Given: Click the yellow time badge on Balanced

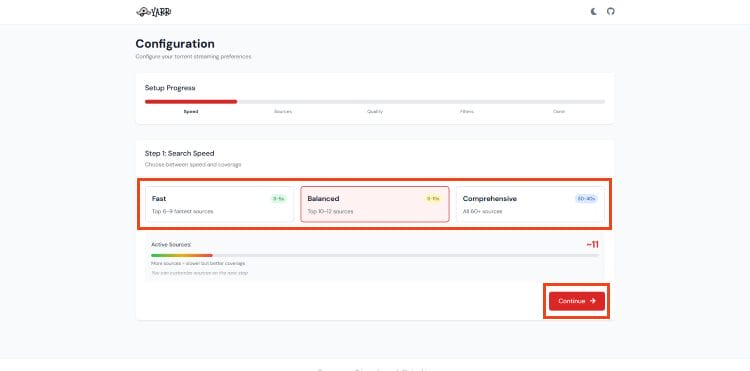Looking at the screenshot, I should click(x=433, y=199).
